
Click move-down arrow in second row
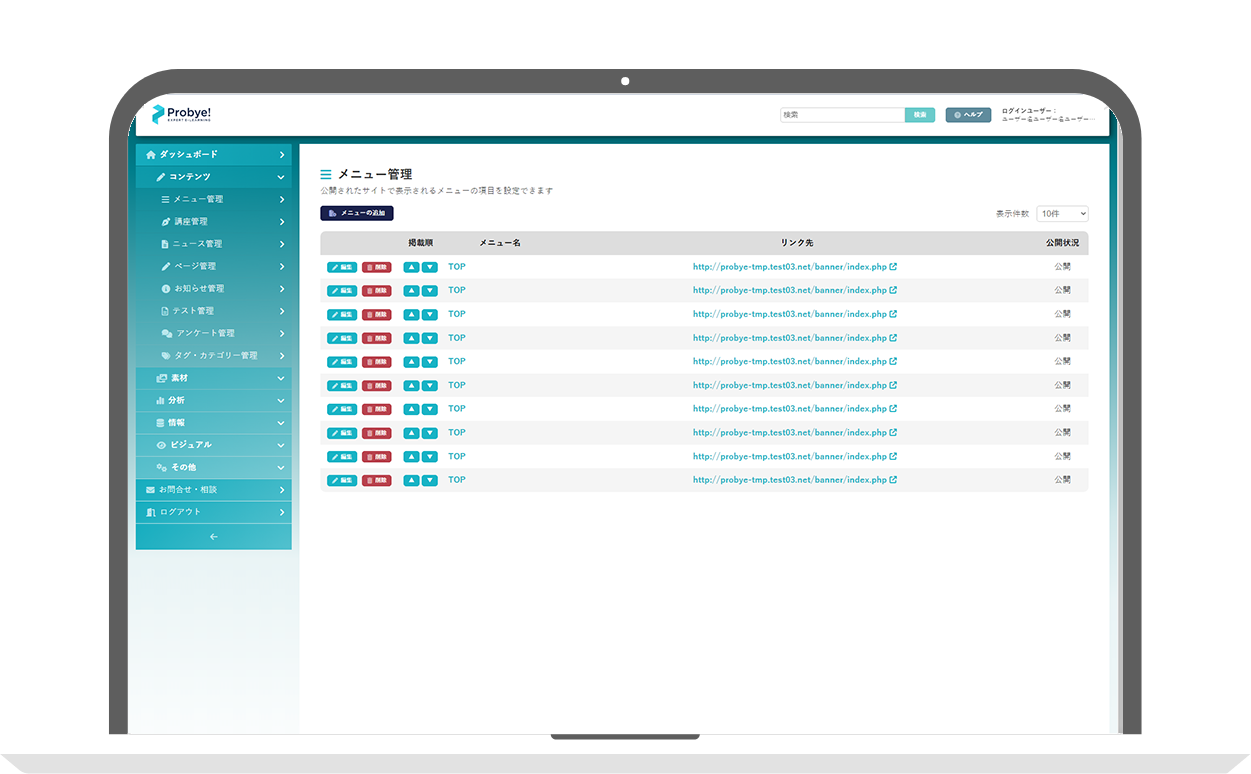click(430, 291)
